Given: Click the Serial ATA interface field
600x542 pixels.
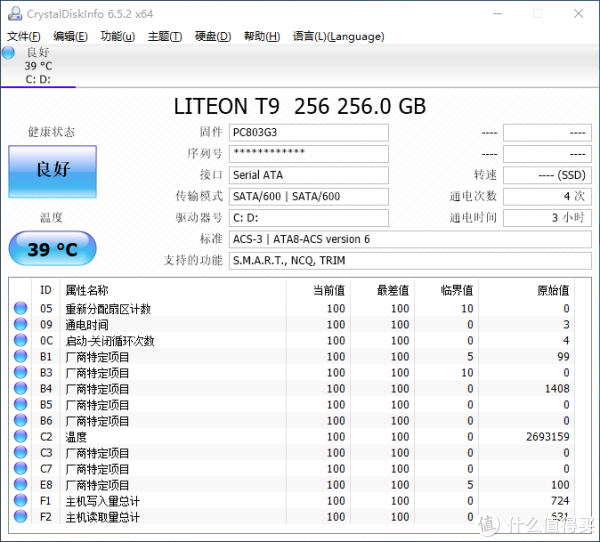Looking at the screenshot, I should click(x=309, y=175).
